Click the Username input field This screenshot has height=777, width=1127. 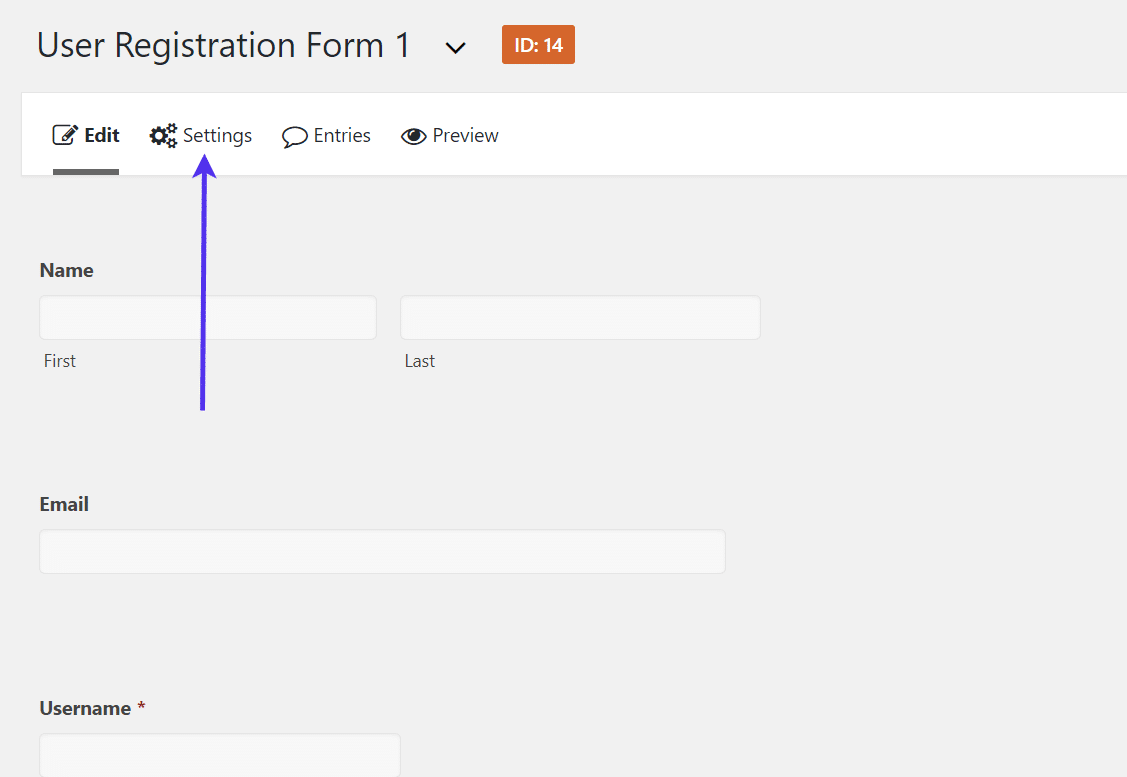220,755
